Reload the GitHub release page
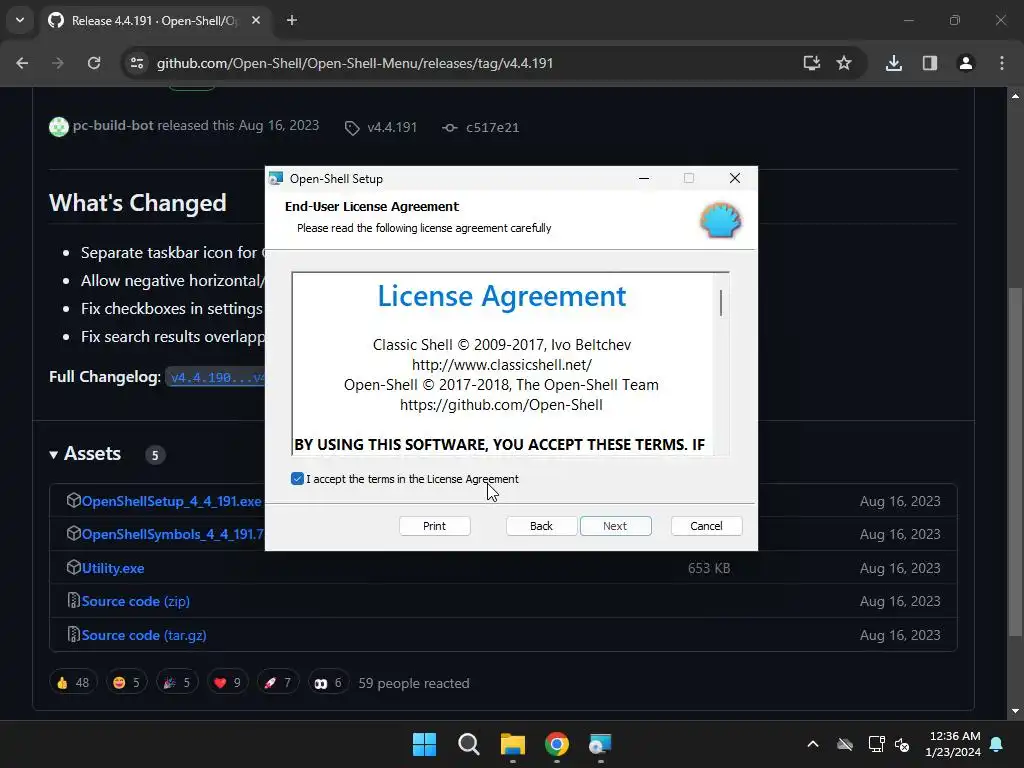The width and height of the screenshot is (1024, 768). point(94,63)
